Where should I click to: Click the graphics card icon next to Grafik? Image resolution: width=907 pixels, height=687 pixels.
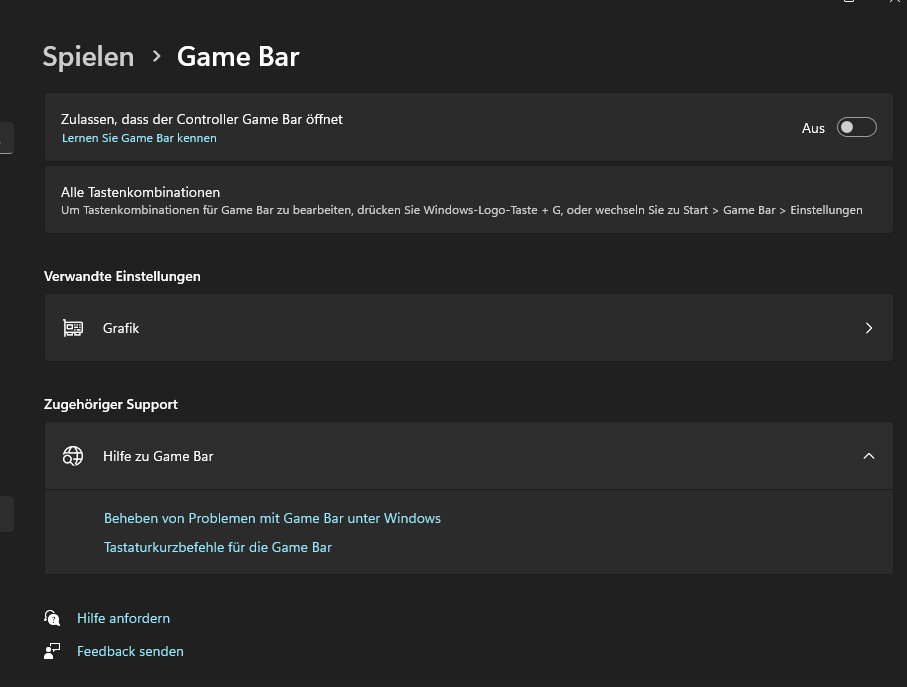[73, 328]
